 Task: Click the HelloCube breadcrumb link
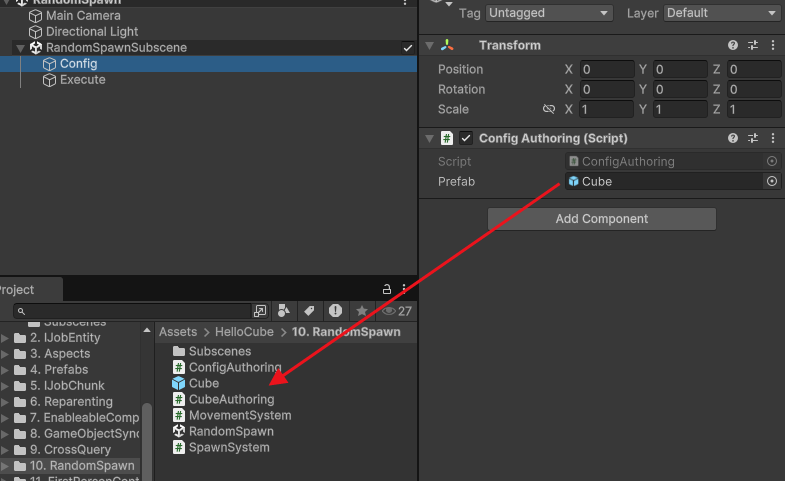point(244,332)
